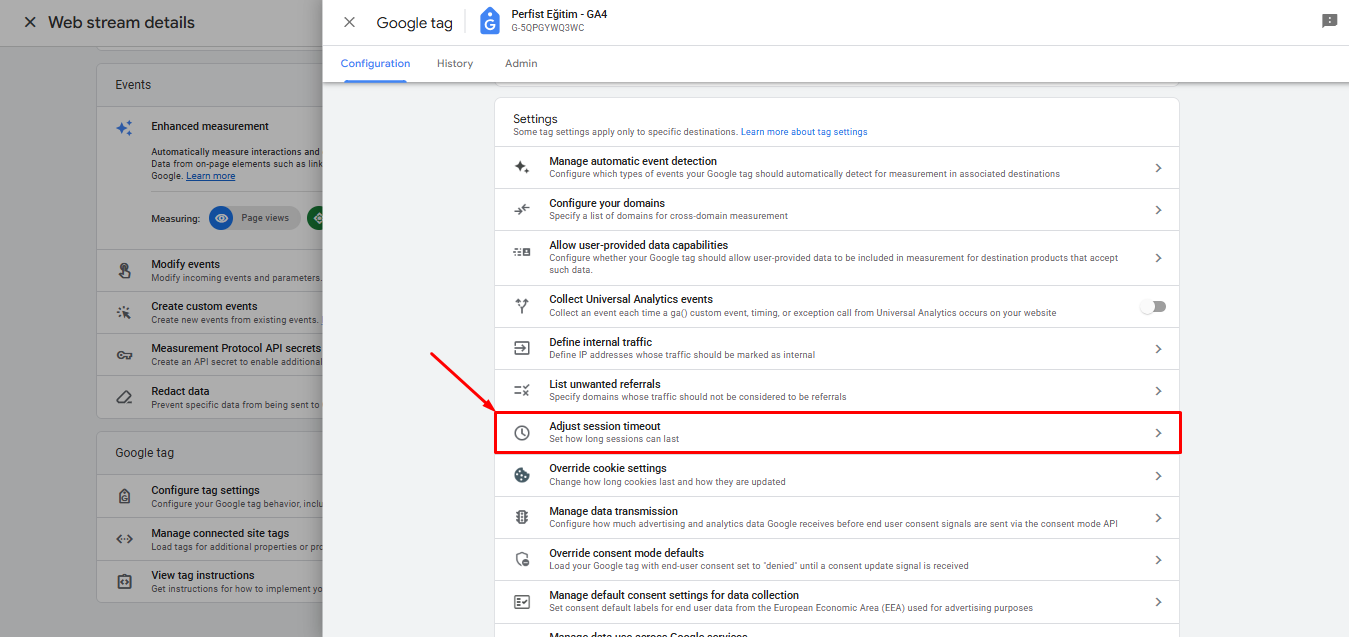Click the Define internal traffic arrow icon
1349x637 pixels.
click(x=522, y=349)
